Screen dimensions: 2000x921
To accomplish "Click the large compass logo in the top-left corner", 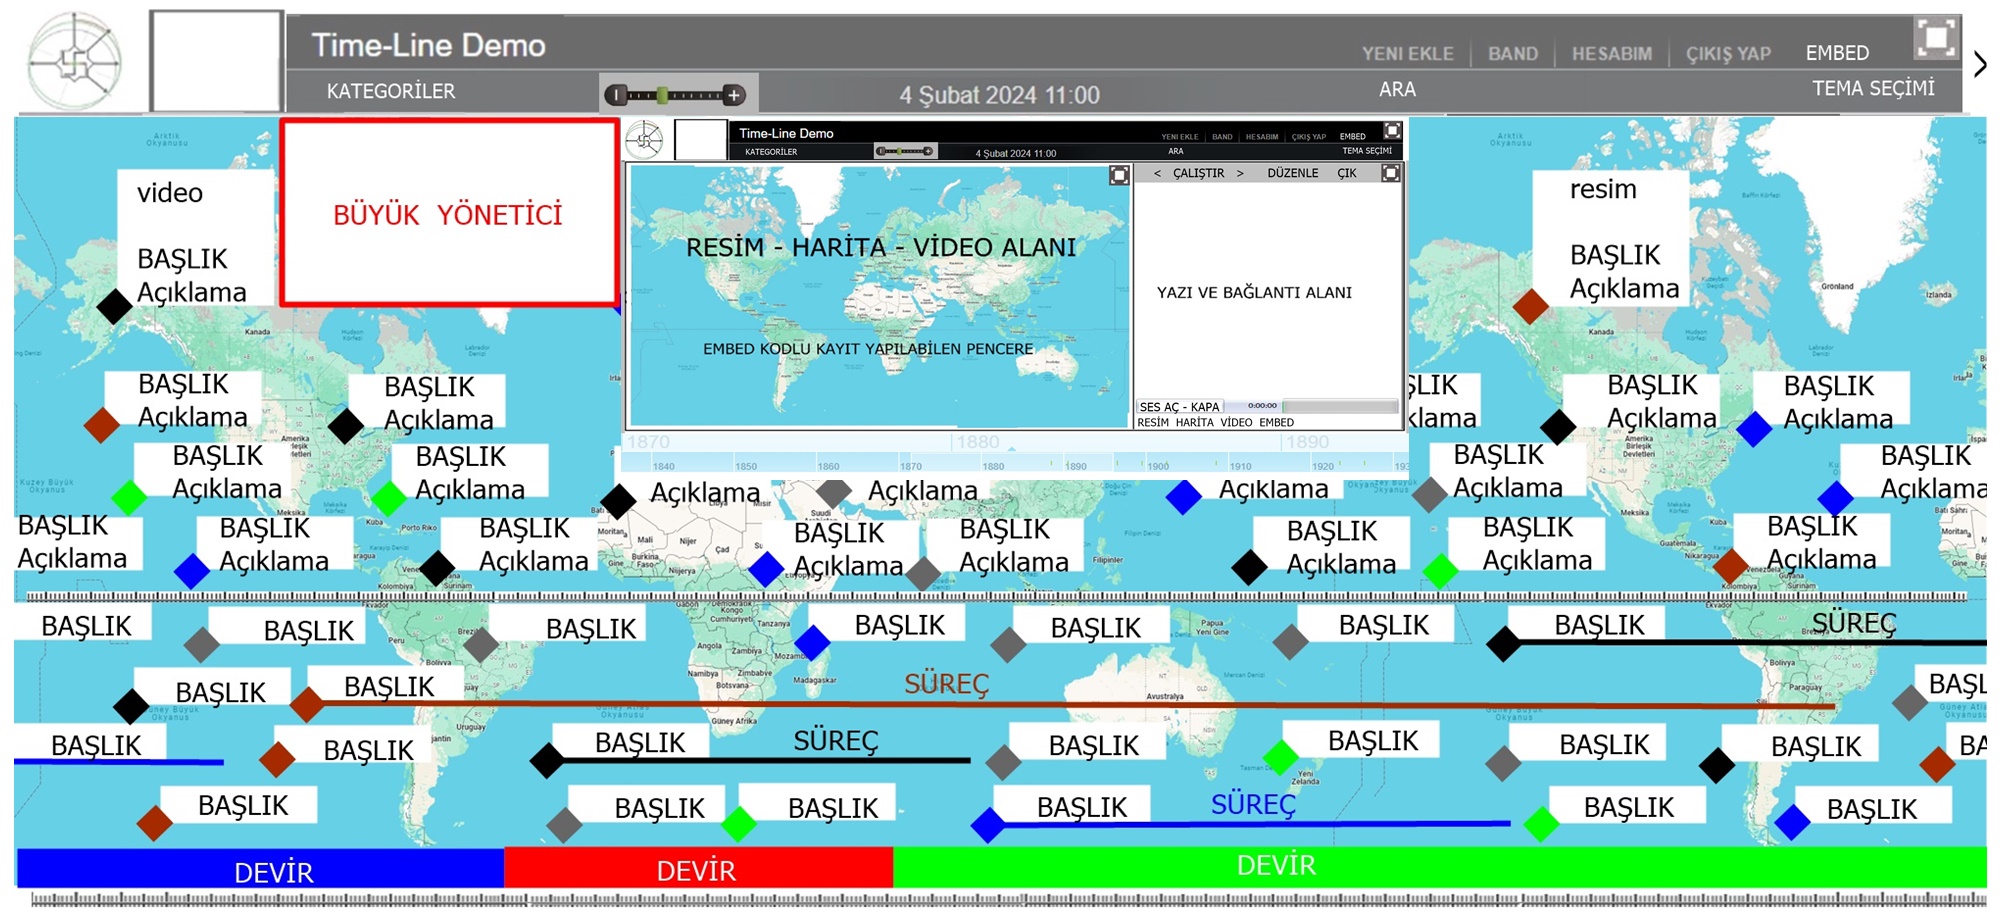I will pyautogui.click(x=75, y=62).
